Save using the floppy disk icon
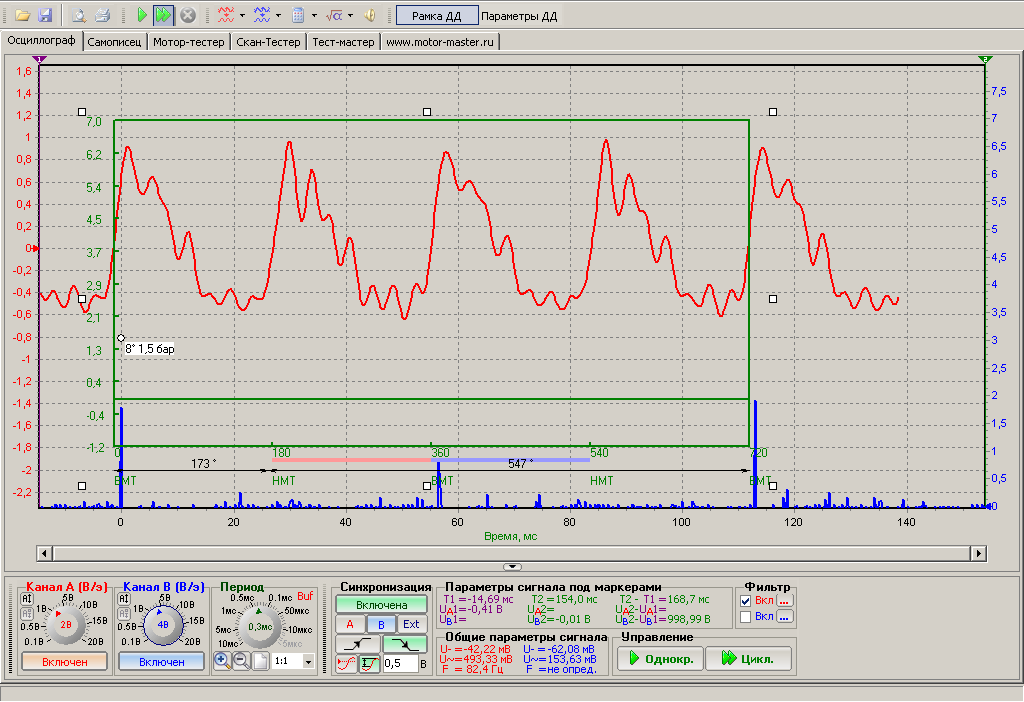The height and width of the screenshot is (702, 1024). [44, 15]
